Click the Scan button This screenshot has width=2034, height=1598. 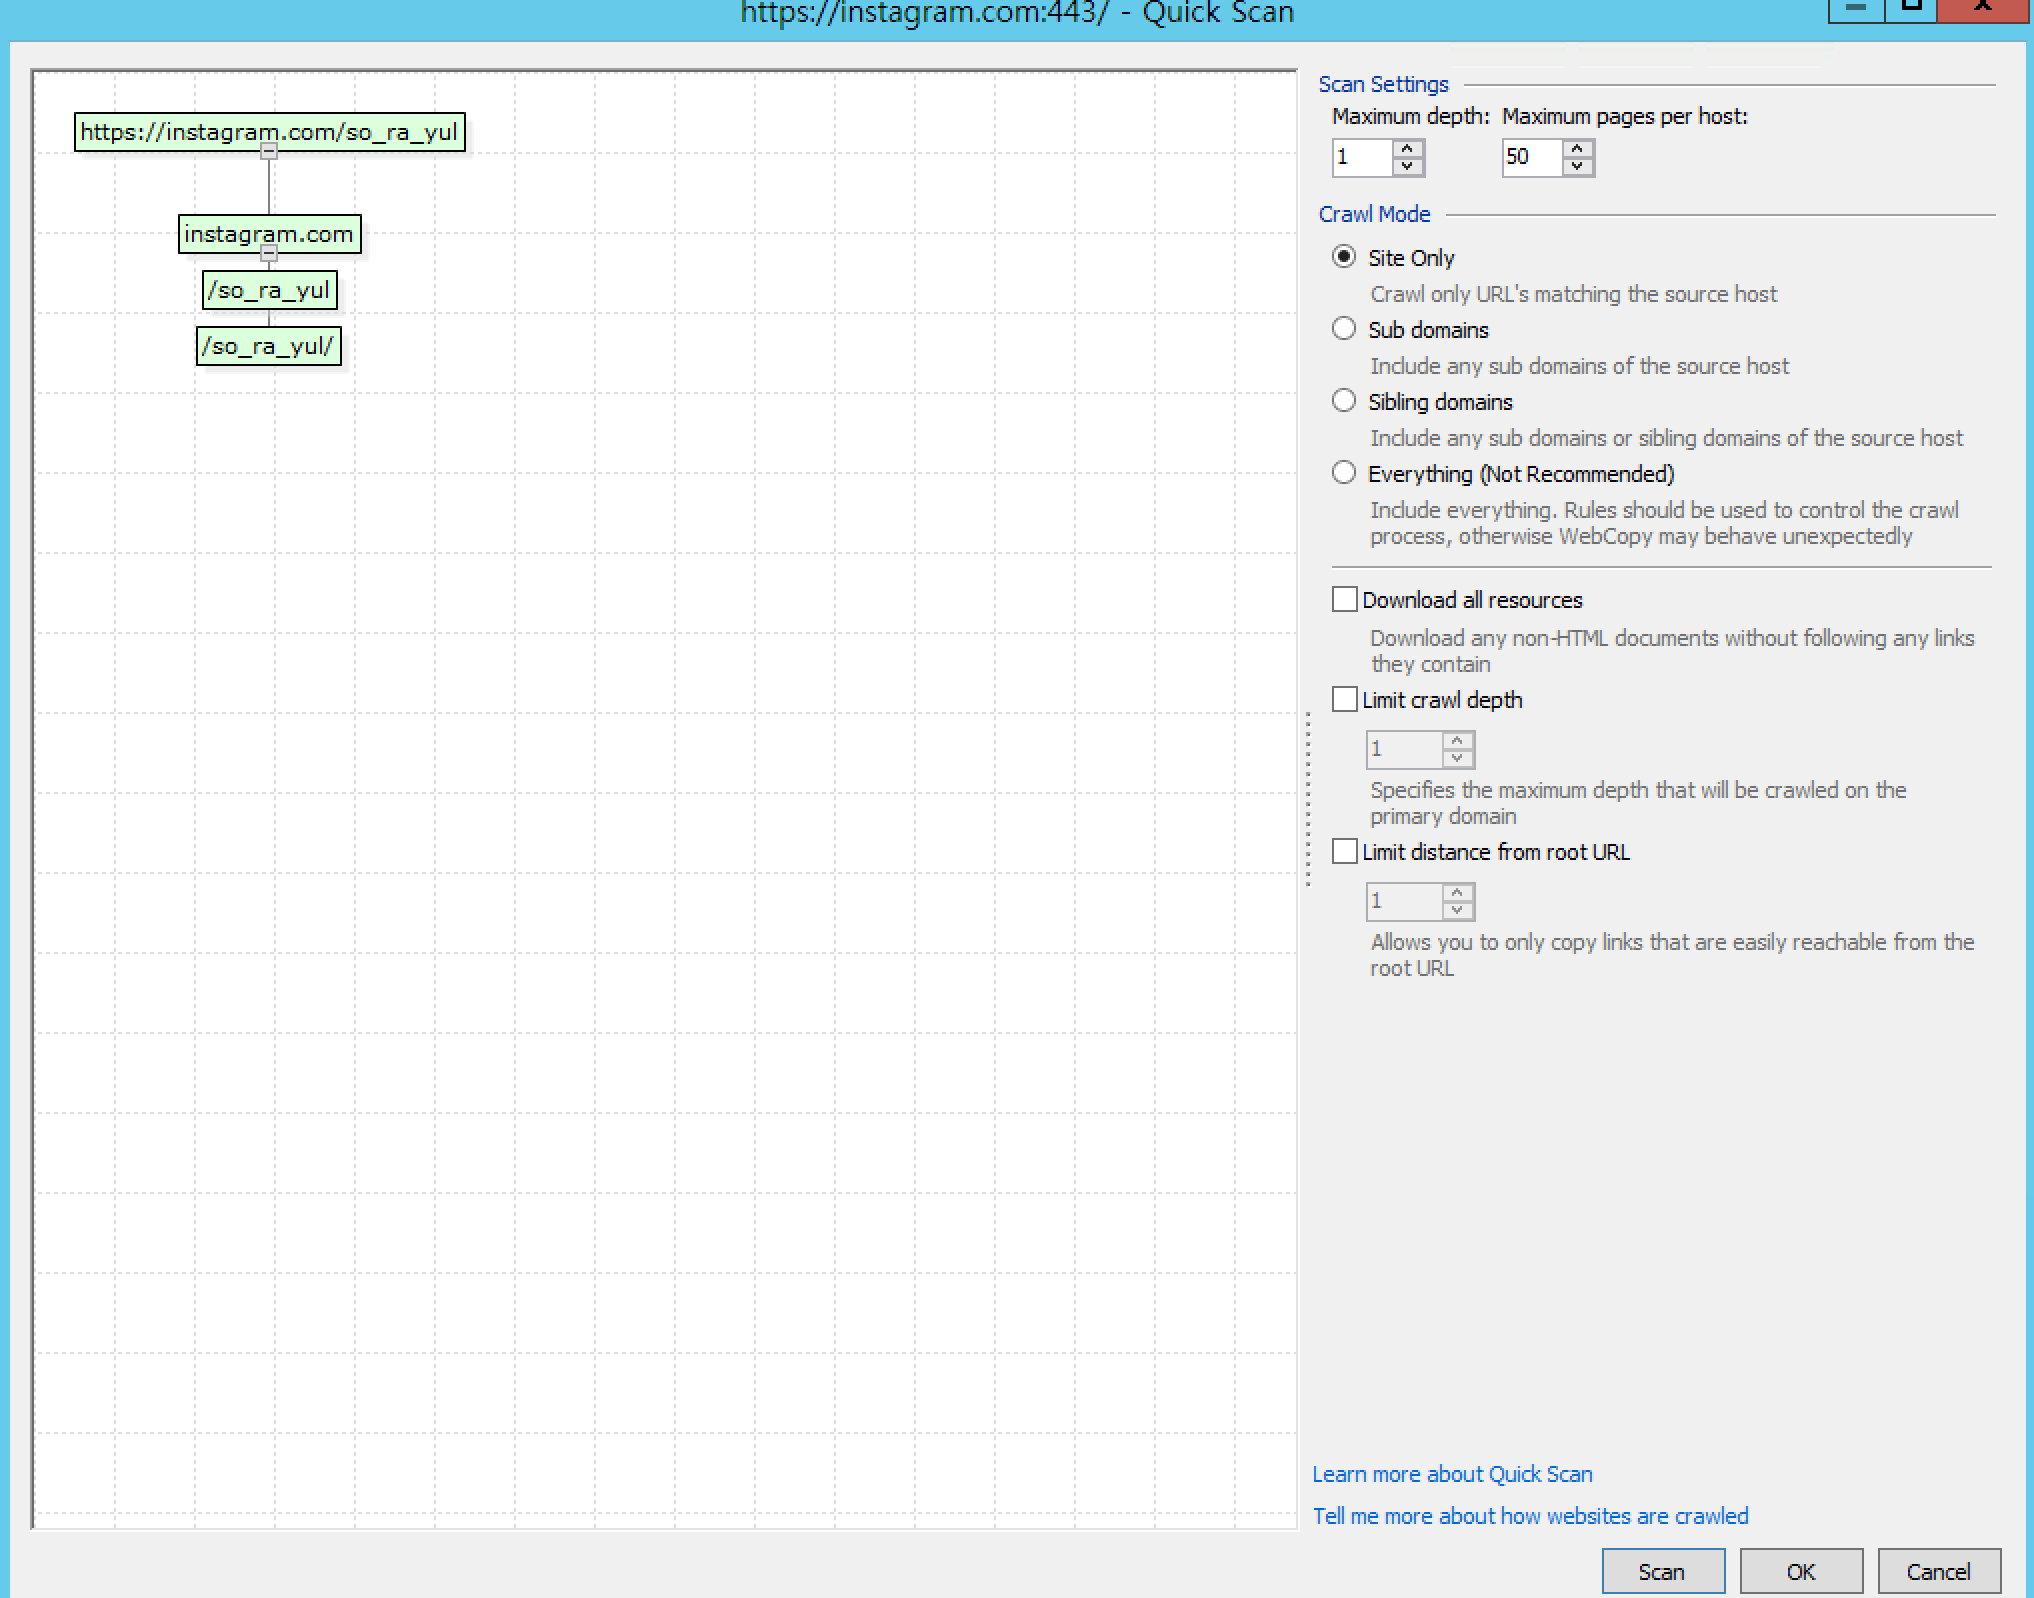[1662, 1571]
